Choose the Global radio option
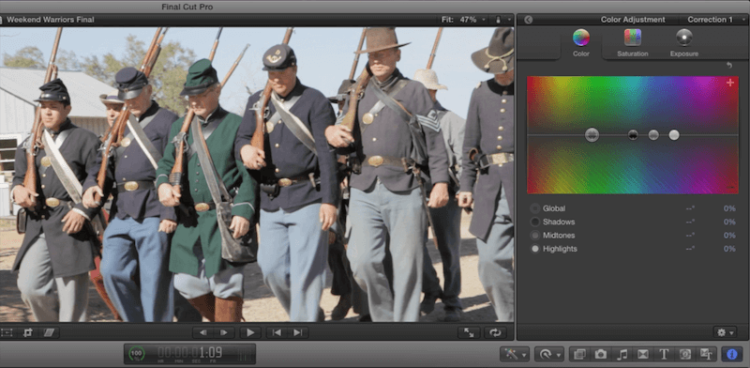Screen dimensions: 750x368 coord(535,209)
